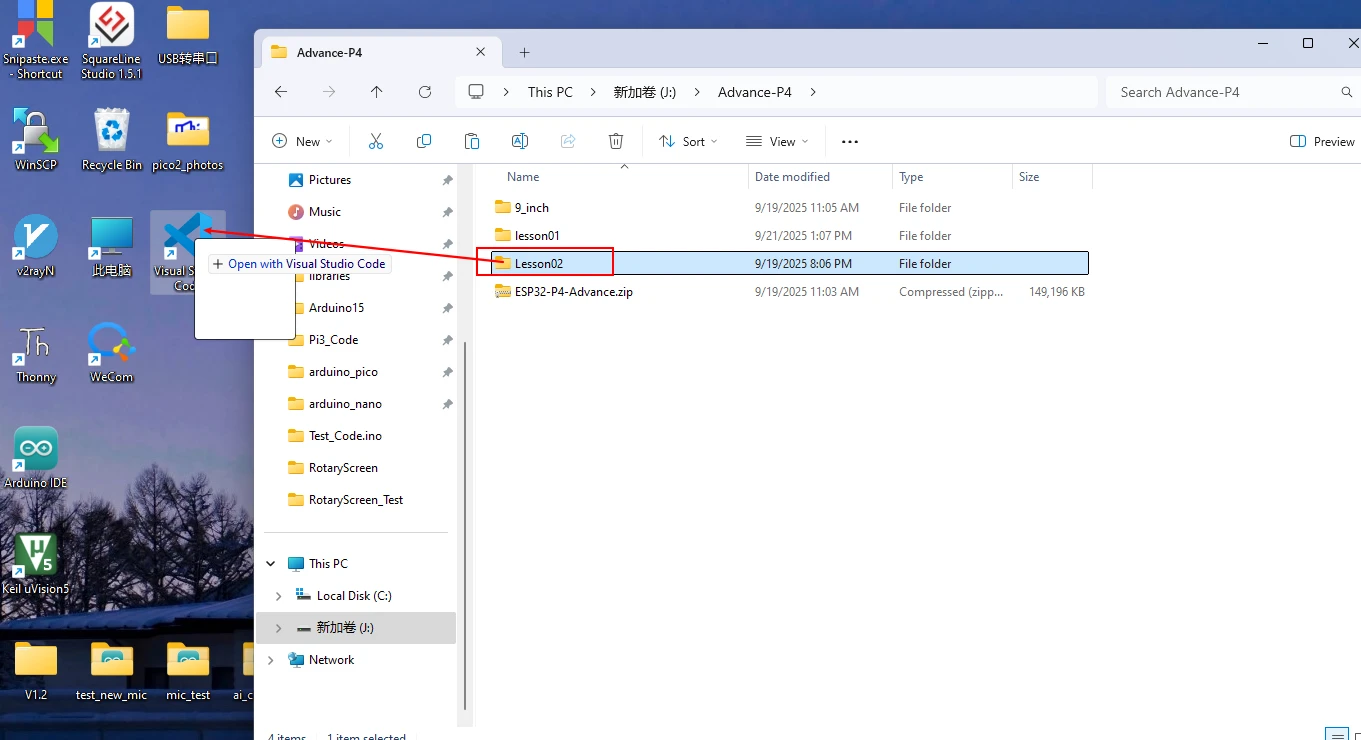Screen dimensions: 1361x740
Task: Click the Recycle Bin desktop icon
Action: tap(111, 140)
